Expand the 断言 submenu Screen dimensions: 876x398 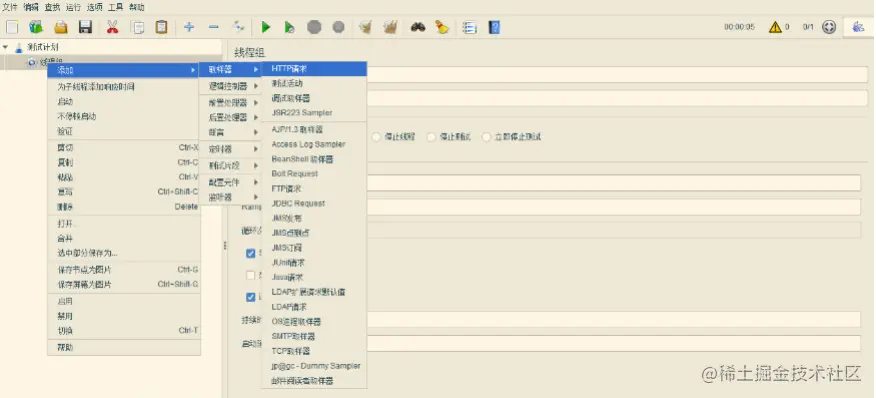click(230, 132)
